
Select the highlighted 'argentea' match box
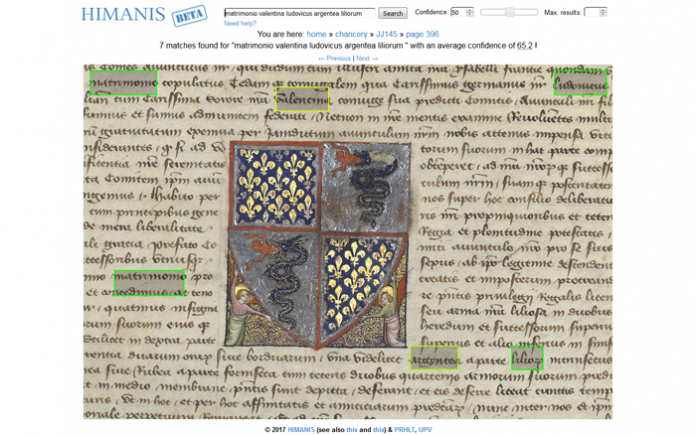[434, 358]
